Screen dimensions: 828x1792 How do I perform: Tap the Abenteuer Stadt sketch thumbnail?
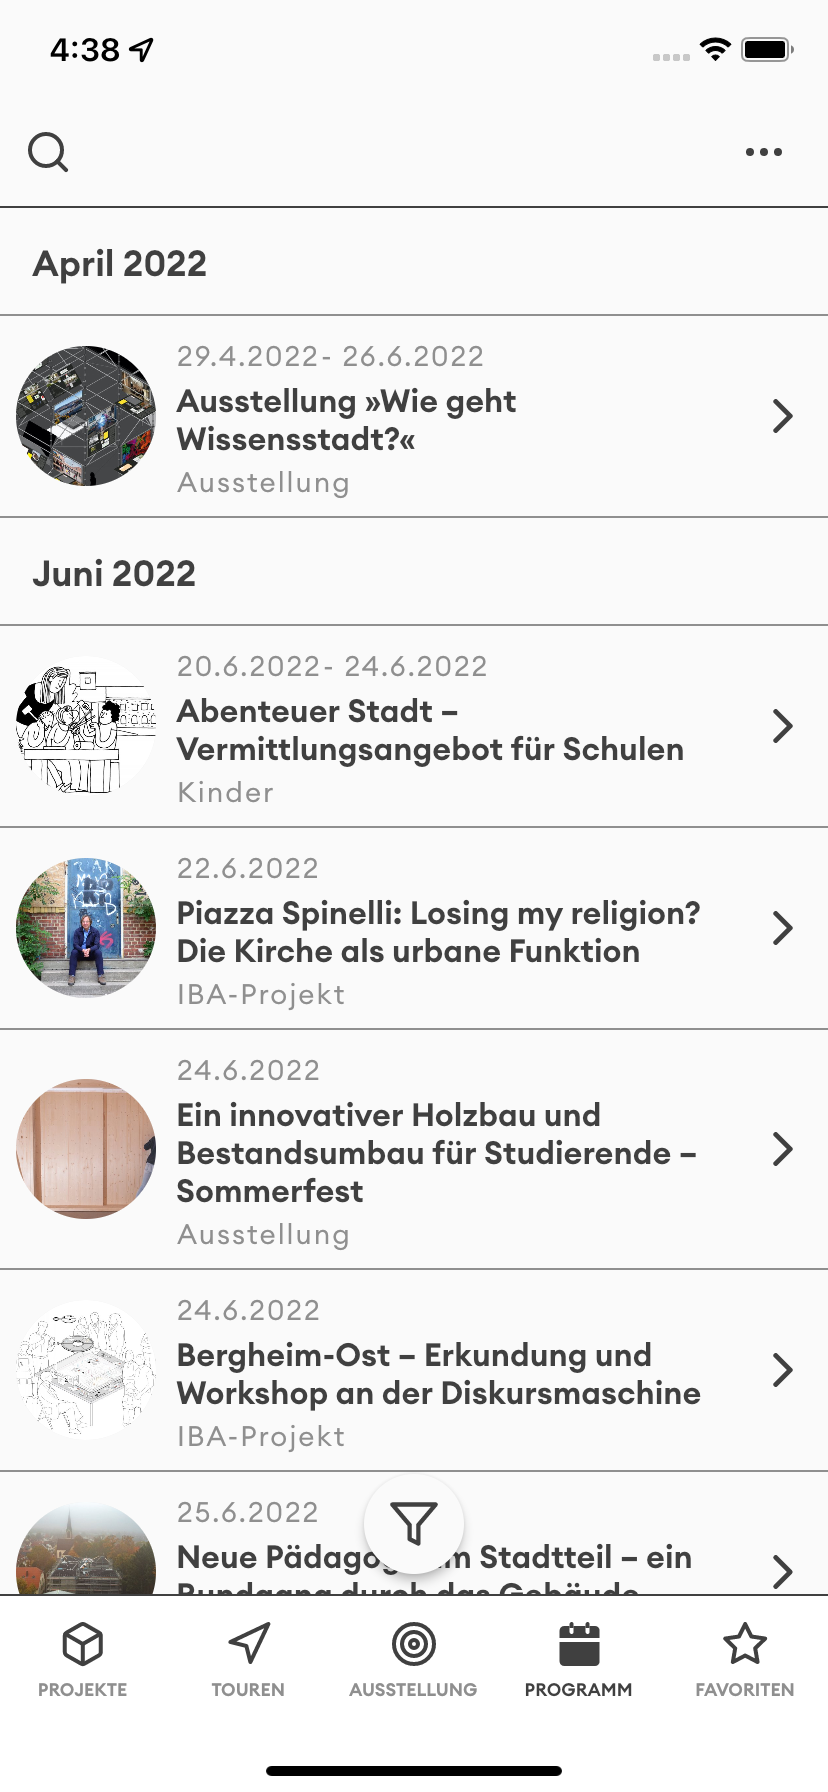(x=86, y=726)
